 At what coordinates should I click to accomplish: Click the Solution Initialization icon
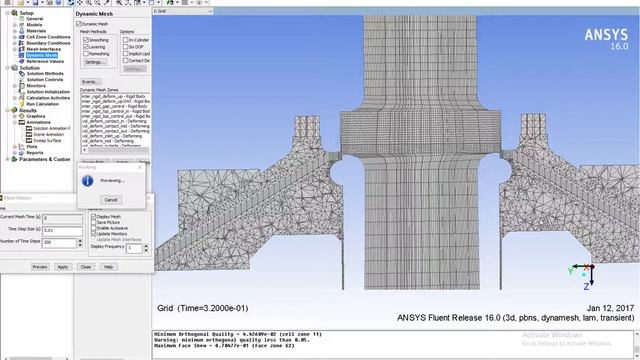22,92
